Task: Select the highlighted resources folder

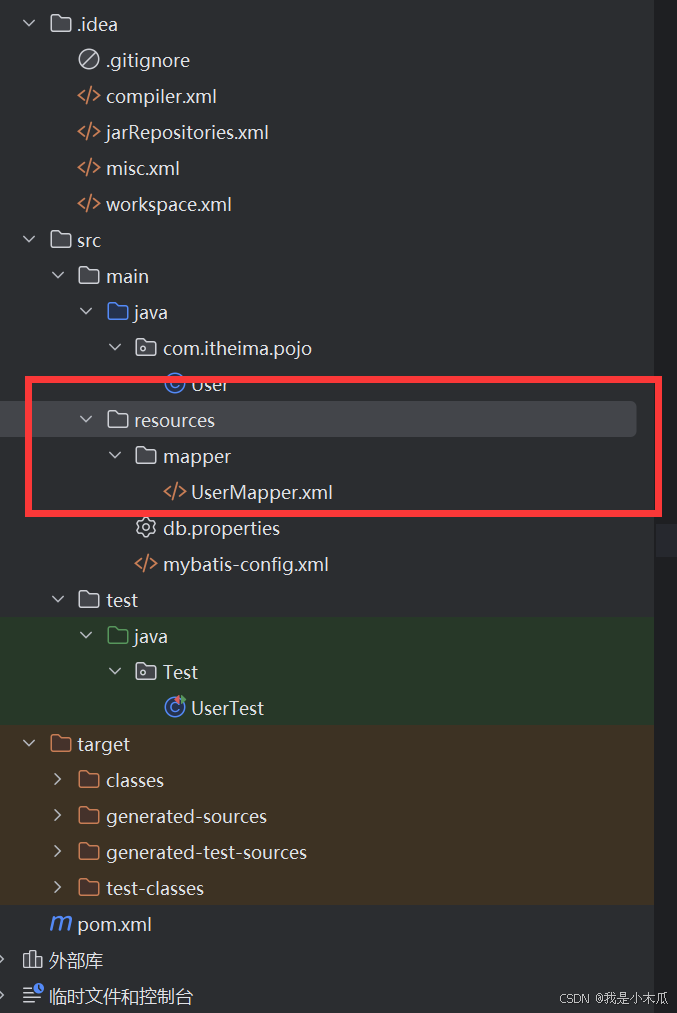Action: [x=175, y=420]
